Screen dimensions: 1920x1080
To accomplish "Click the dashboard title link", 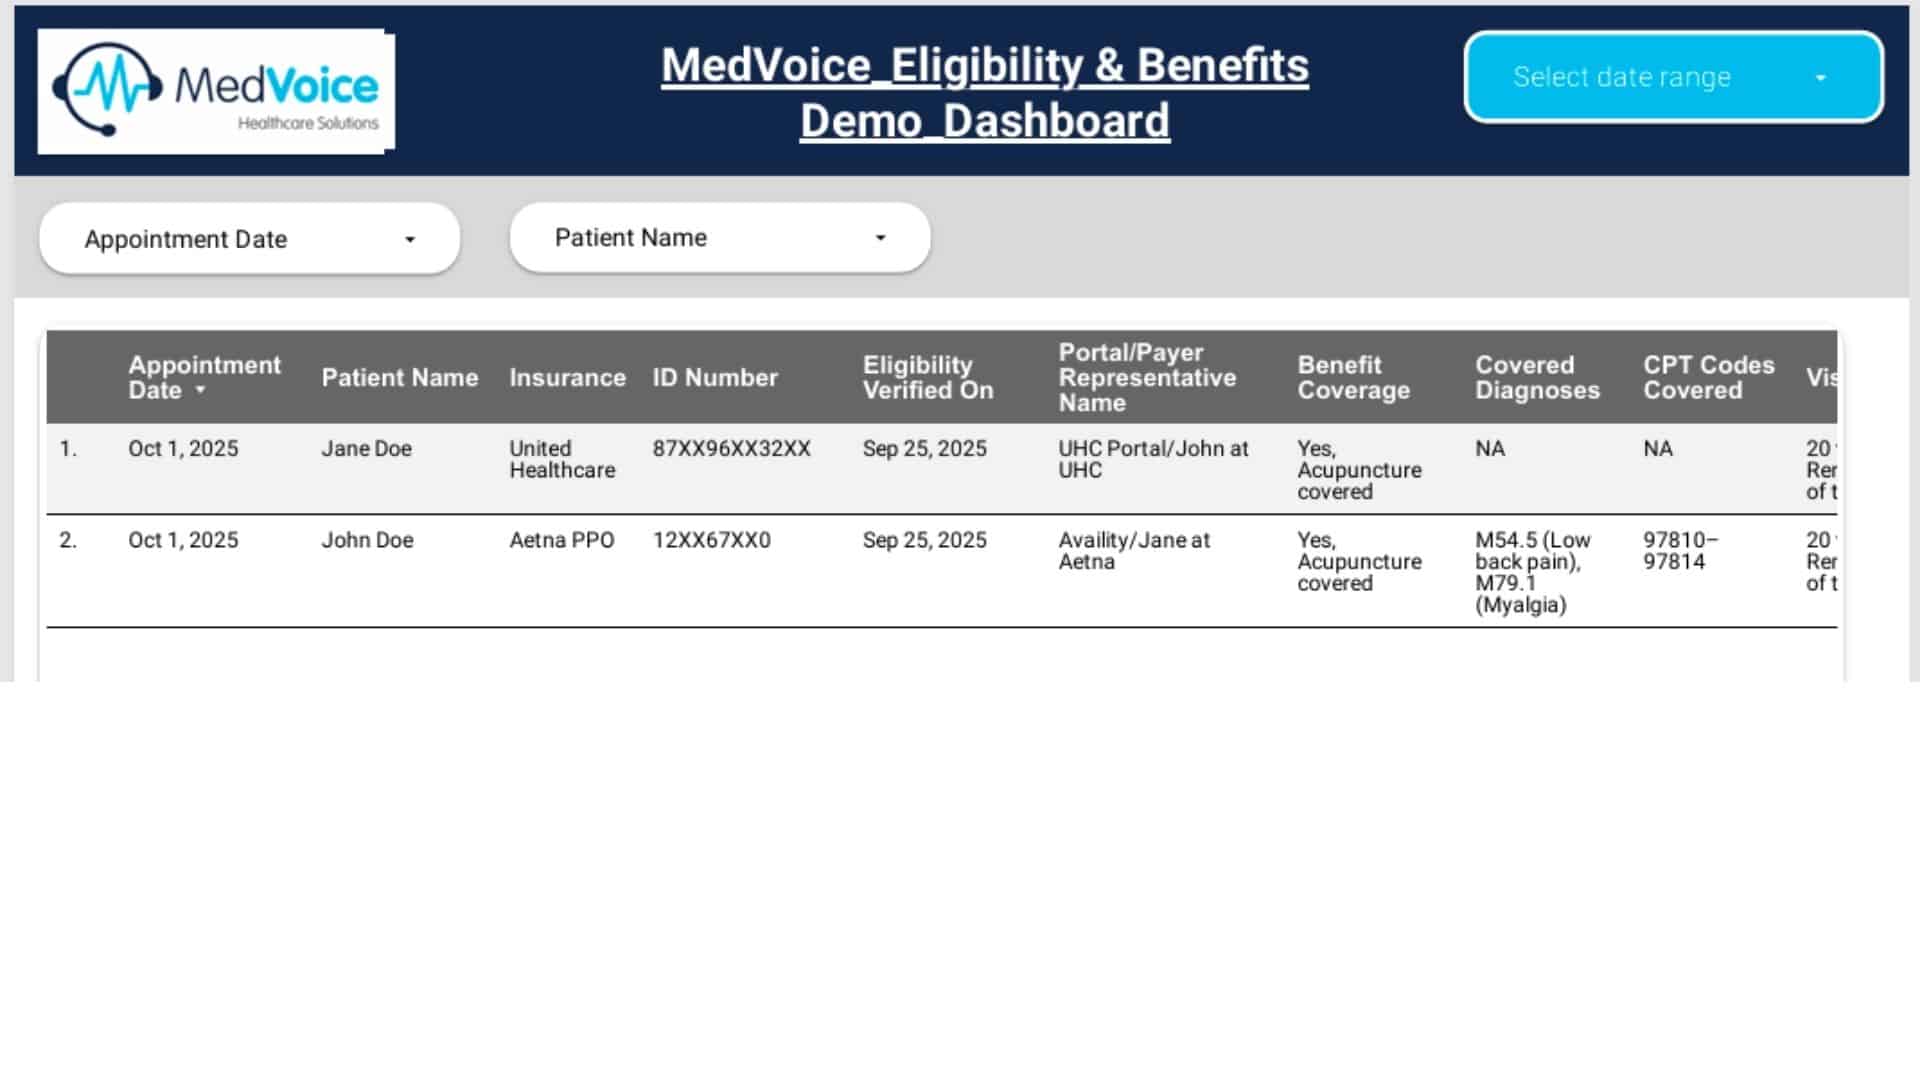I will click(986, 92).
